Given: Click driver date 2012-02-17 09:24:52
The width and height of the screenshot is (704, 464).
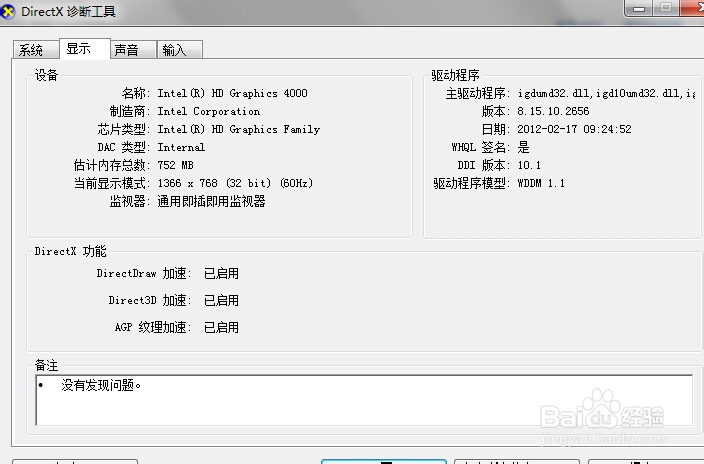Looking at the screenshot, I should [574, 129].
